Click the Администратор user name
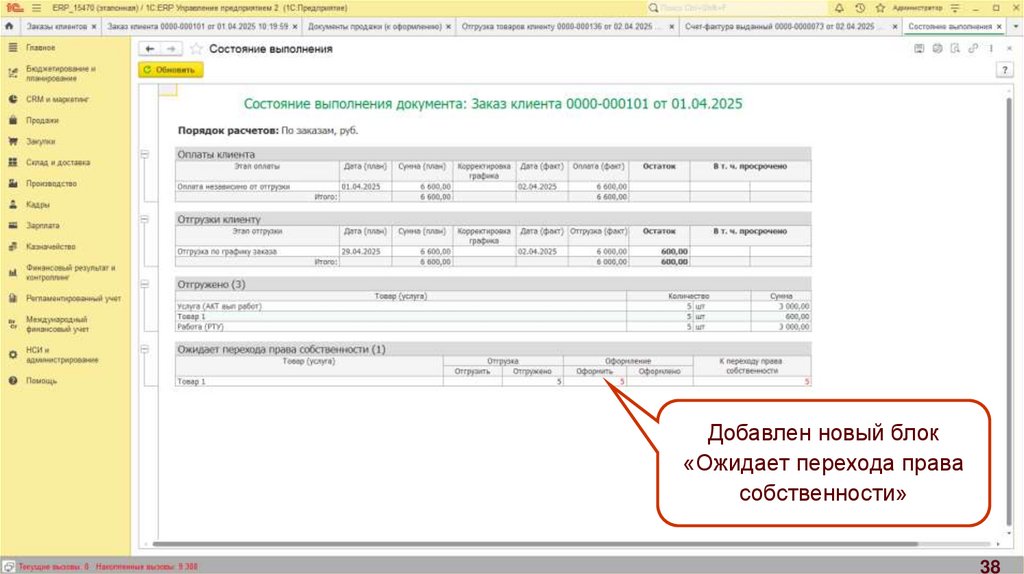This screenshot has height=574, width=1024. pos(918,8)
